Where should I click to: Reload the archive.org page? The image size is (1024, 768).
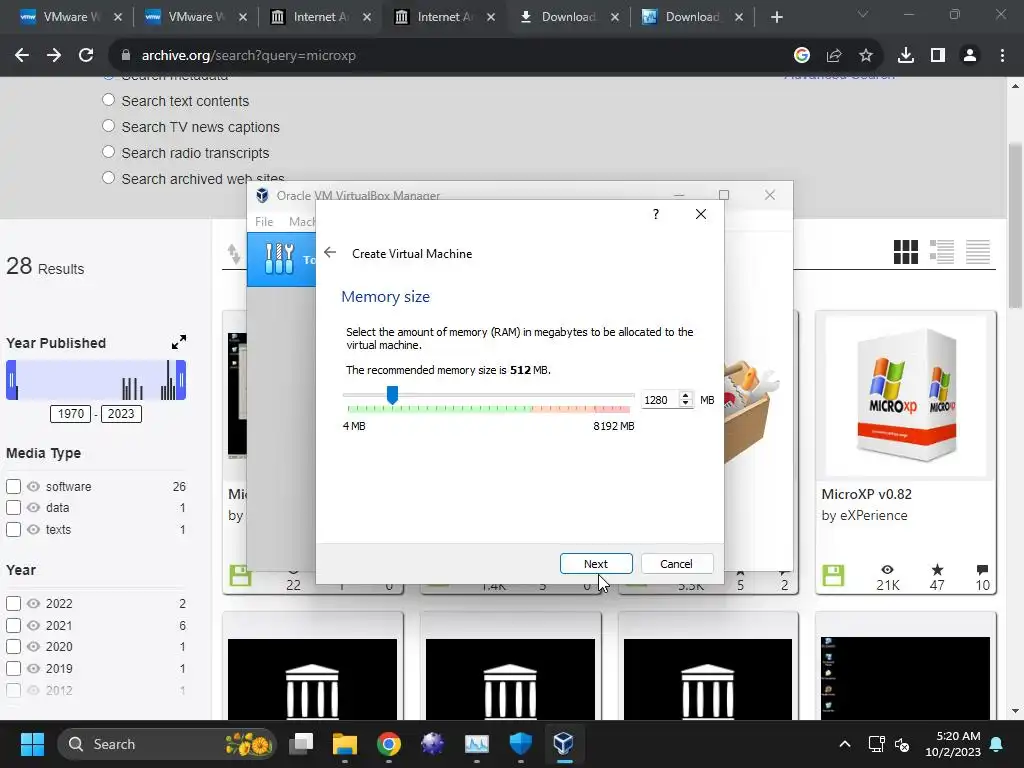[86, 56]
